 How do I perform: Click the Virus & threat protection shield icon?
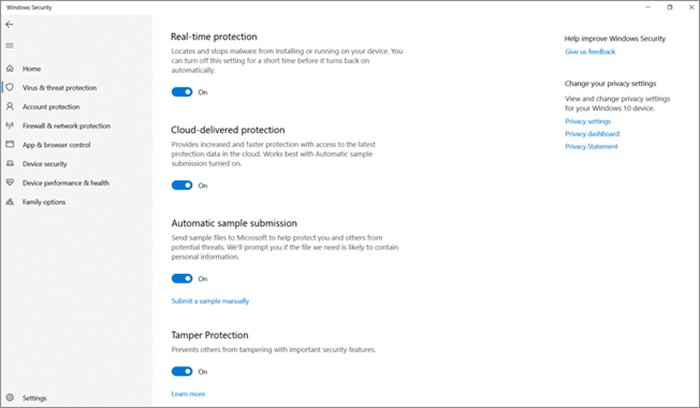pos(11,88)
